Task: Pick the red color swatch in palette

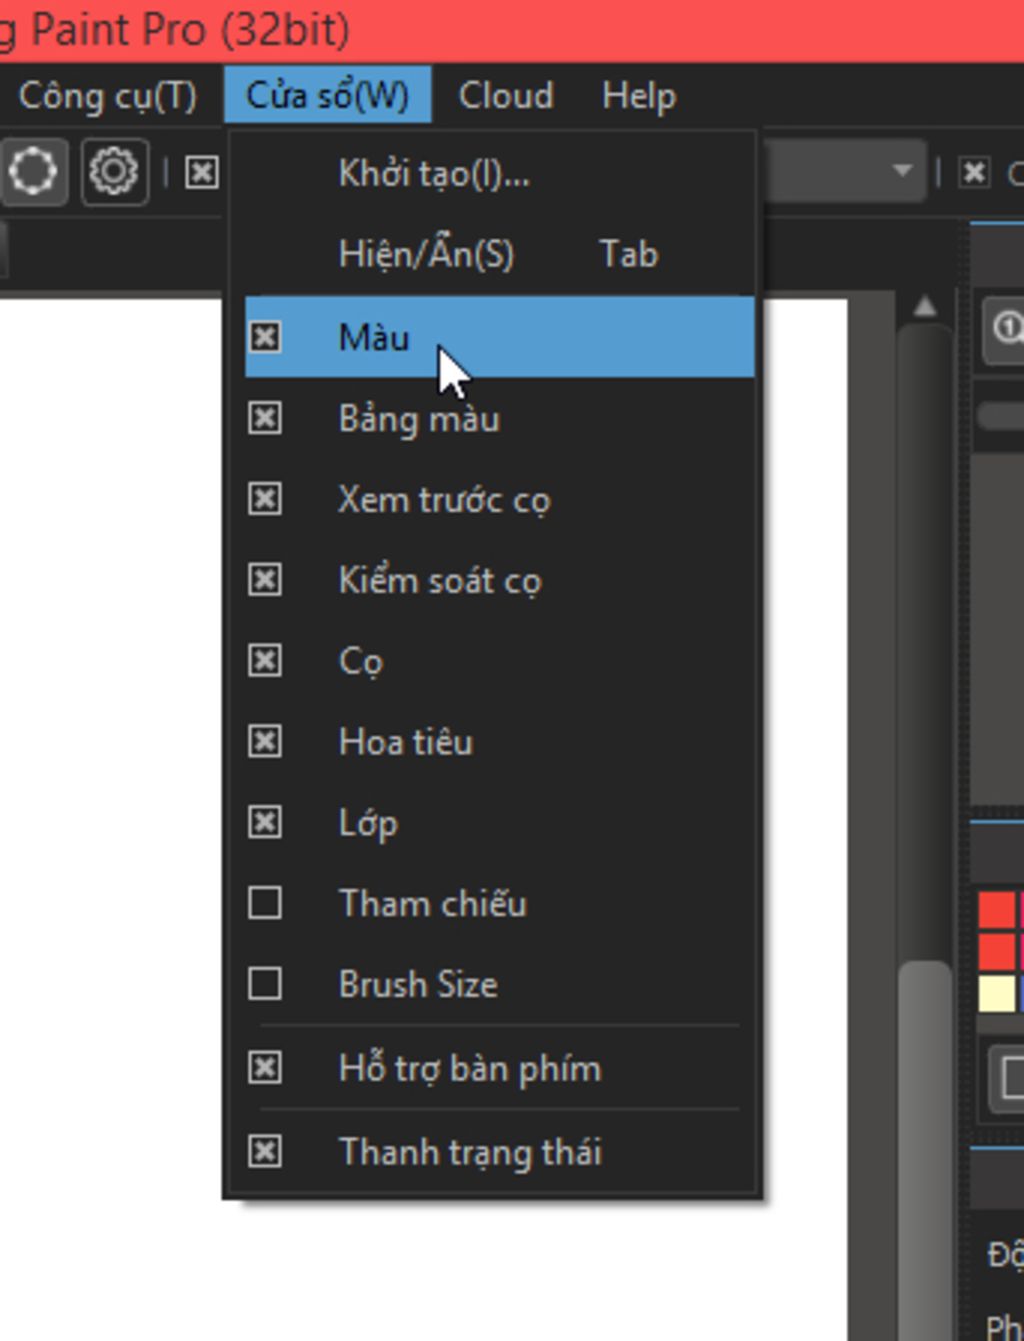Action: [x=996, y=911]
